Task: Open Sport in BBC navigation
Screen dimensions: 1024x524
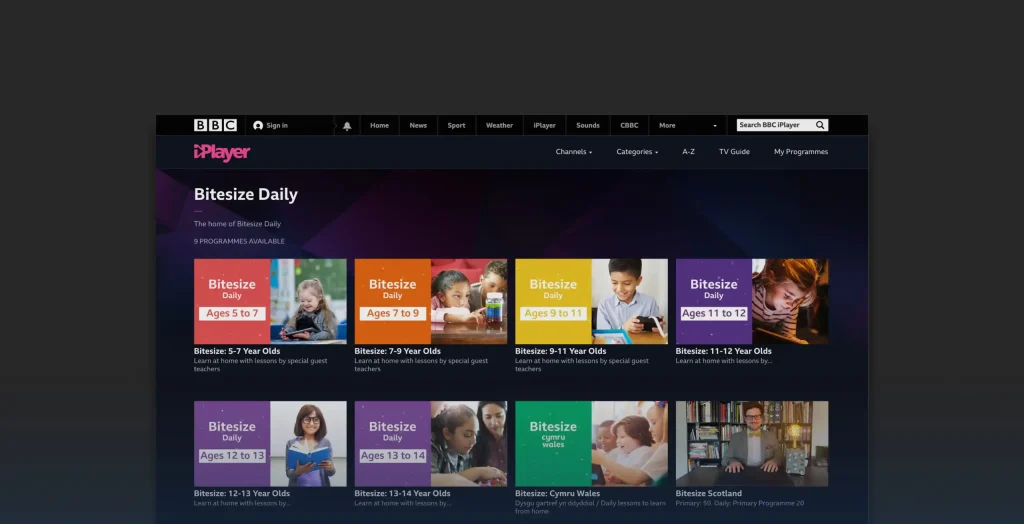Action: (x=456, y=125)
